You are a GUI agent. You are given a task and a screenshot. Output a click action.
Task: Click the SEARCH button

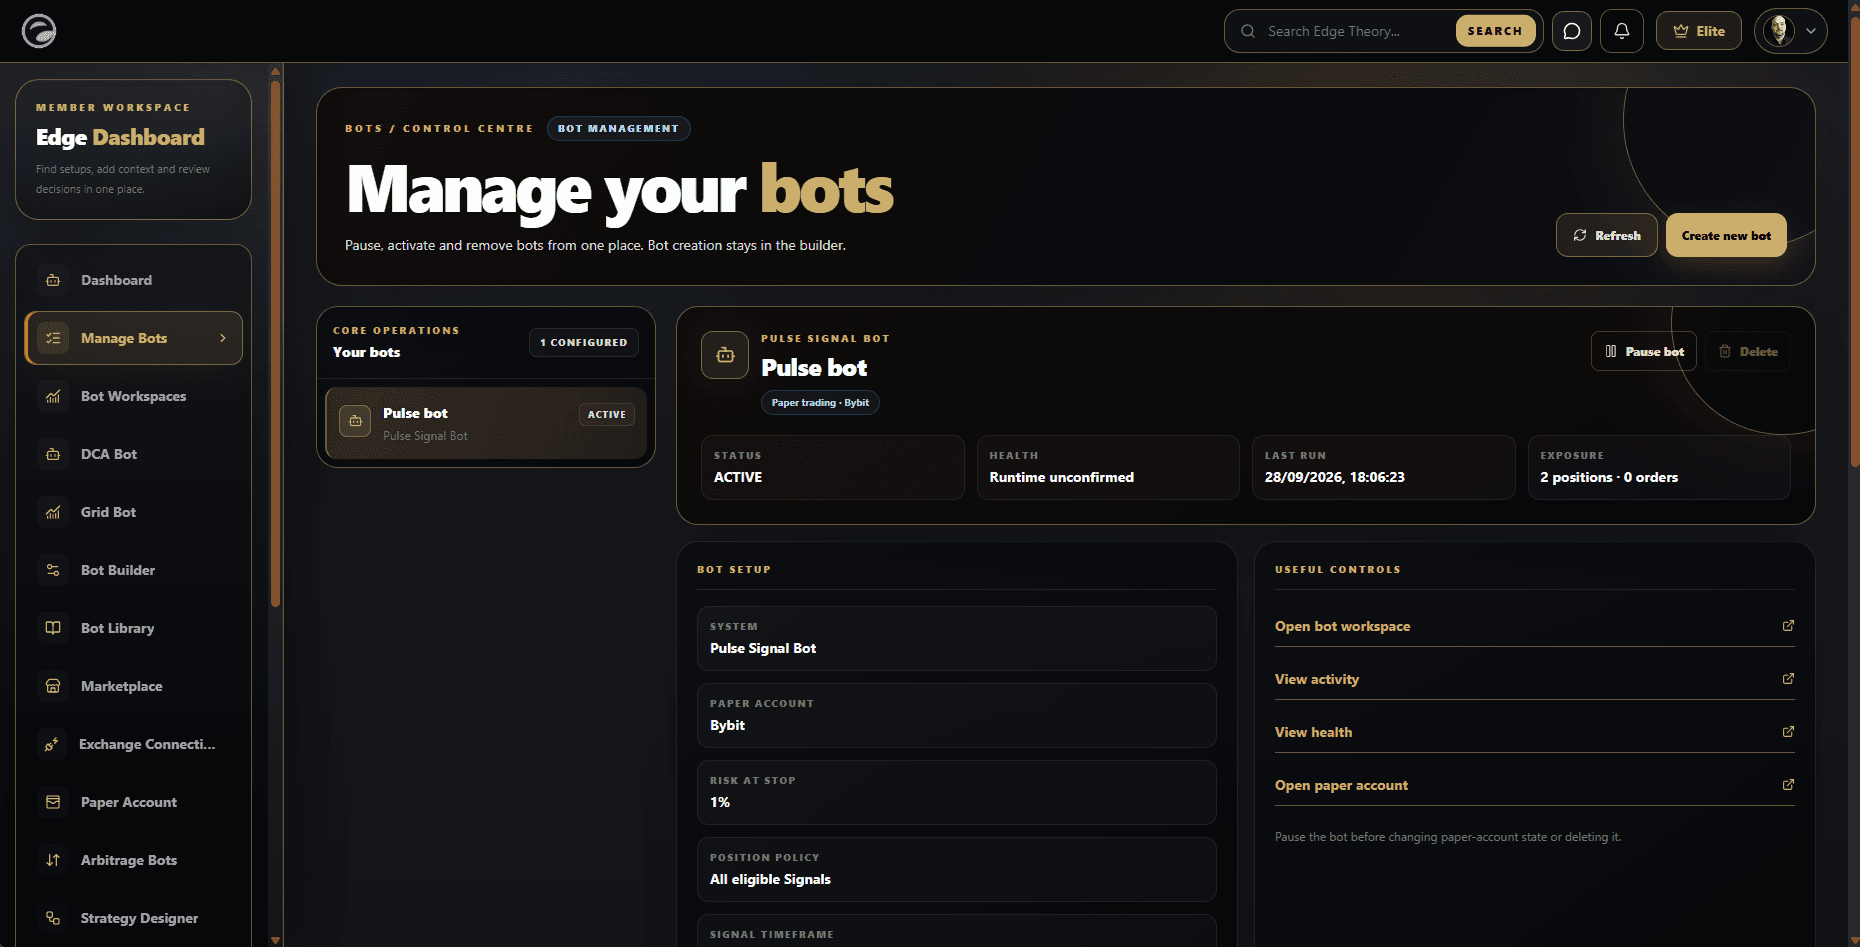(1495, 31)
